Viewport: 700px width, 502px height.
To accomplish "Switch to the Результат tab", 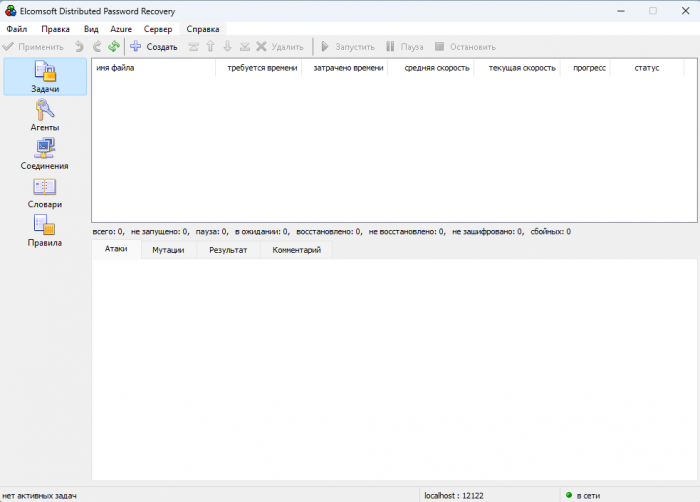I will [x=228, y=250].
